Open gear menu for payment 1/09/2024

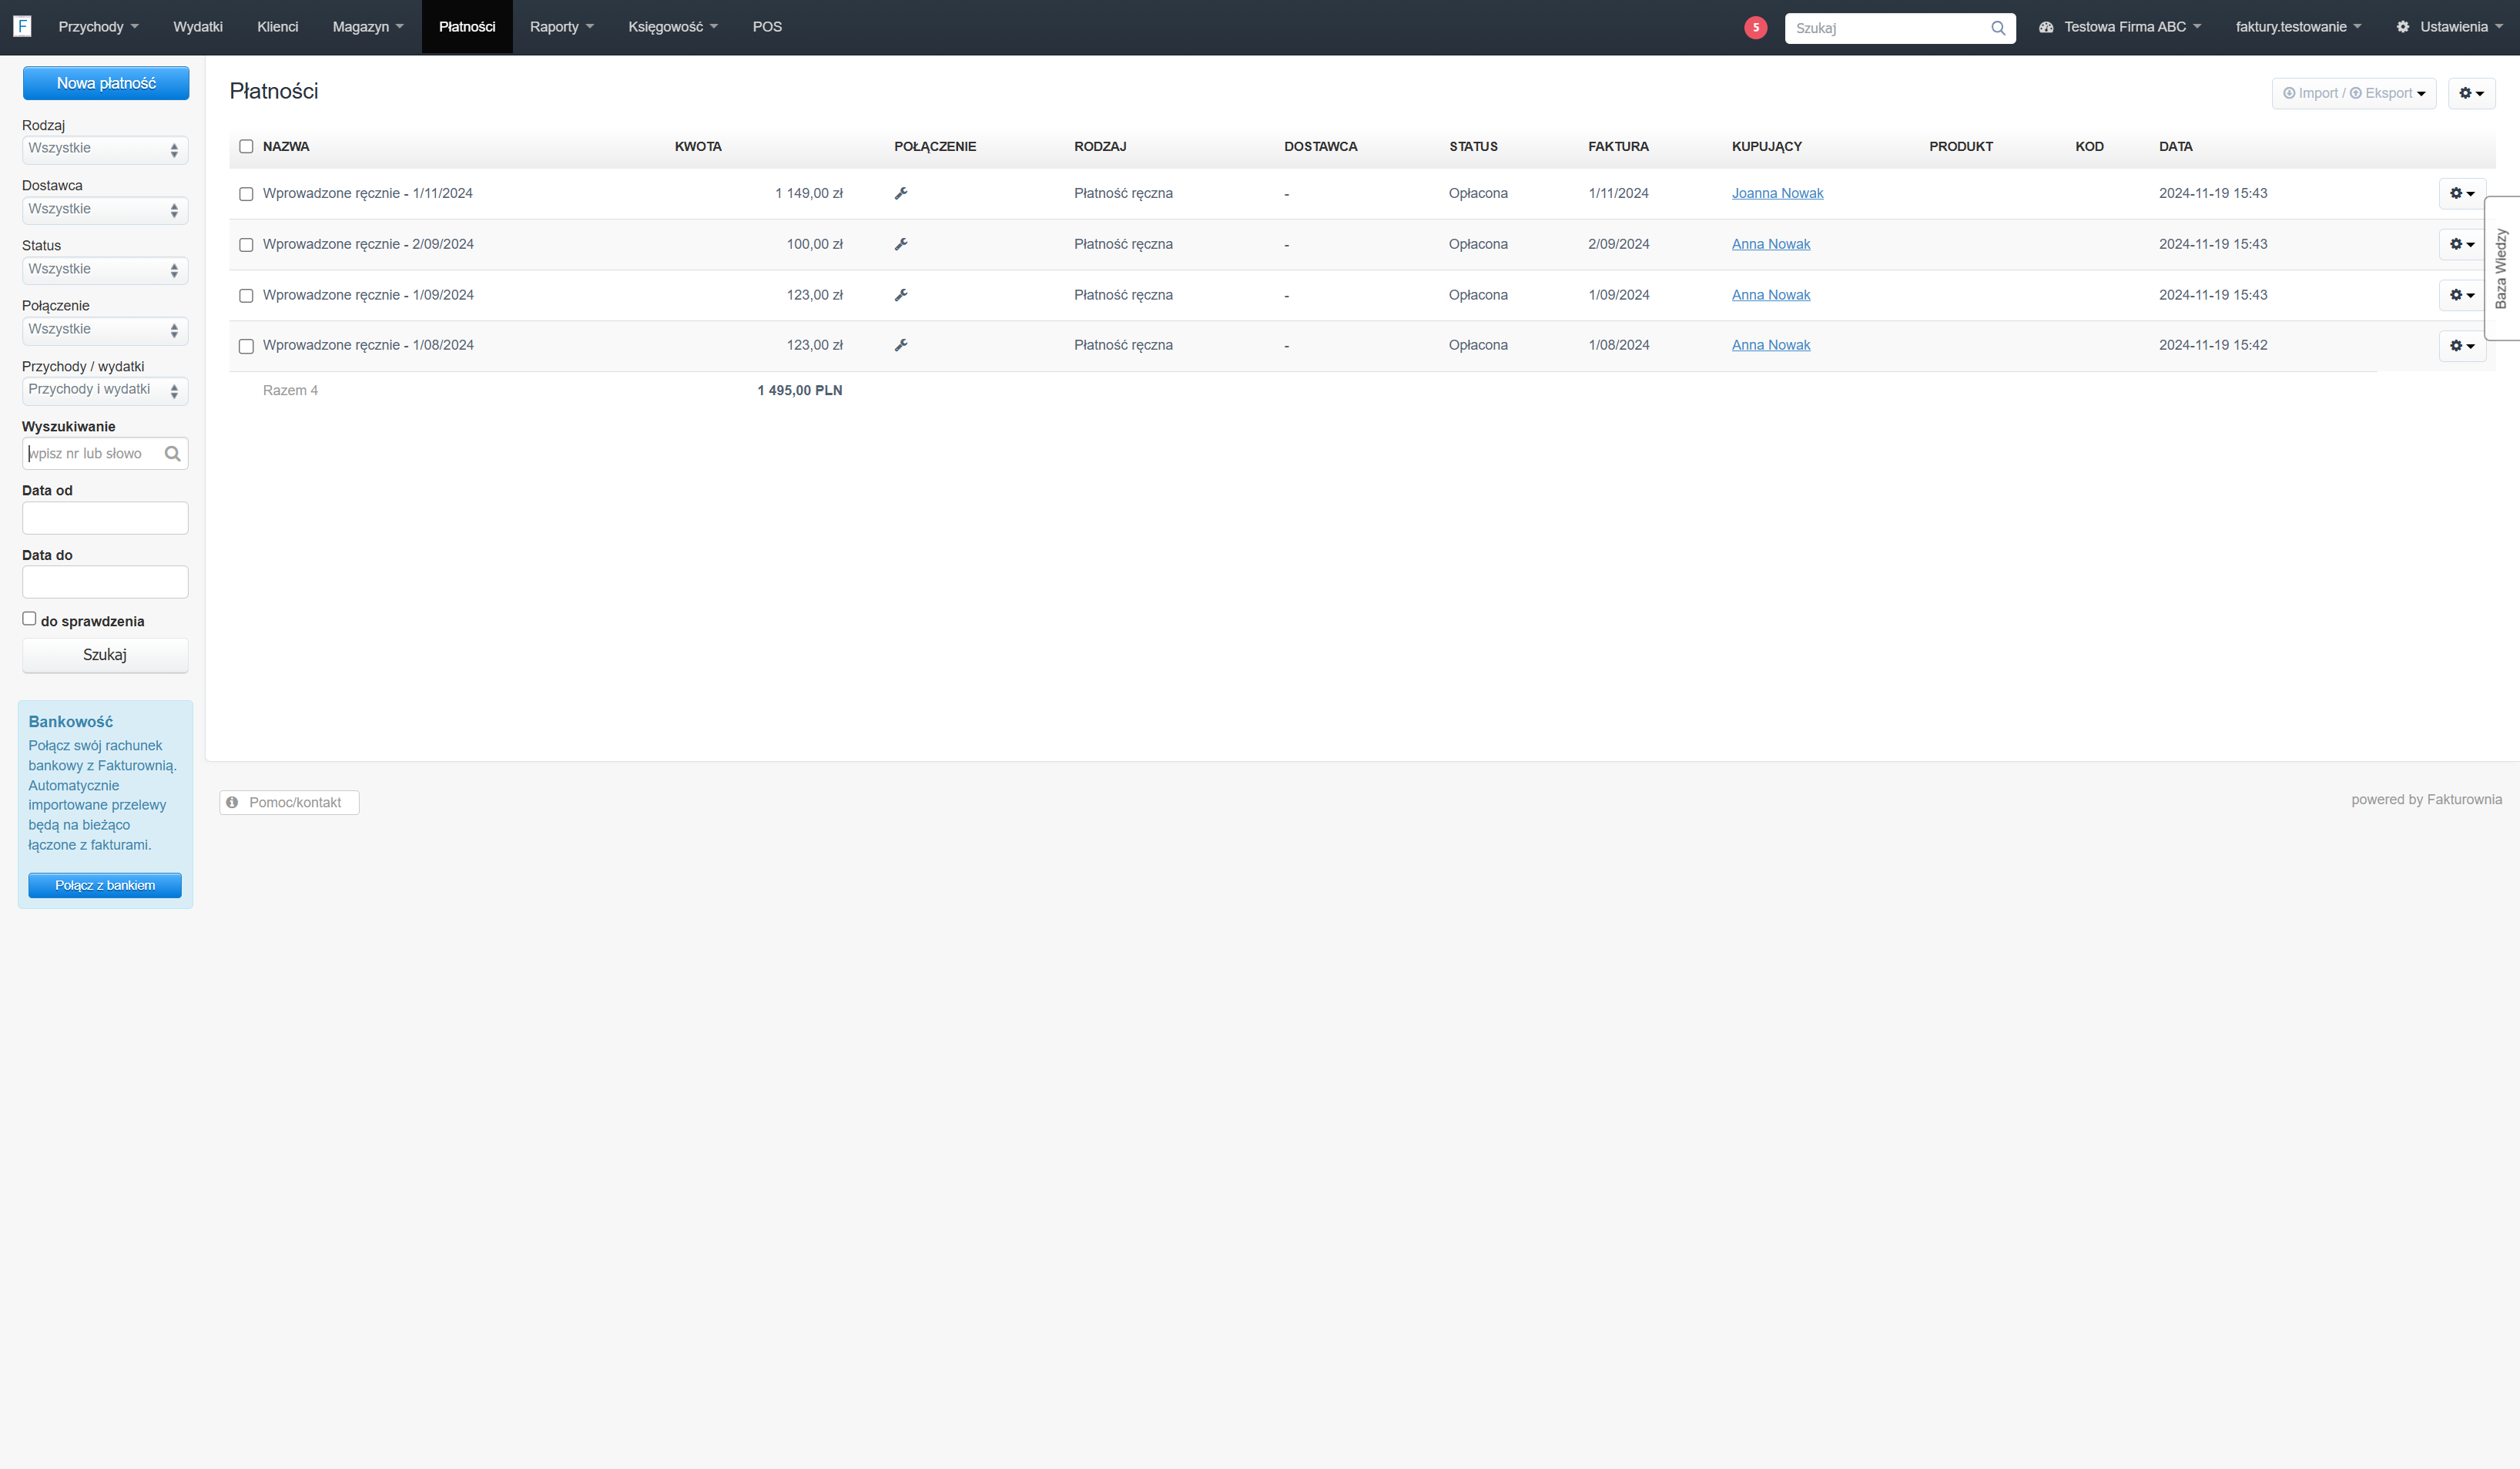[x=2462, y=295]
